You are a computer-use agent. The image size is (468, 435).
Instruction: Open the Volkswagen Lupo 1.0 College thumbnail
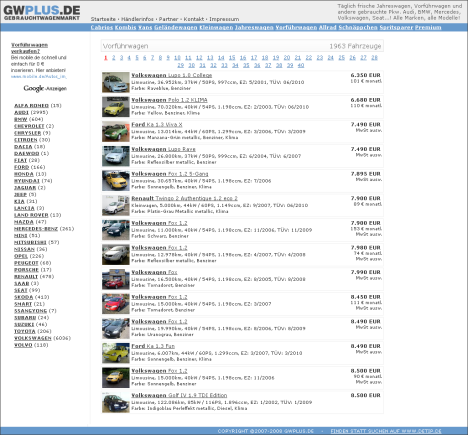[116, 82]
